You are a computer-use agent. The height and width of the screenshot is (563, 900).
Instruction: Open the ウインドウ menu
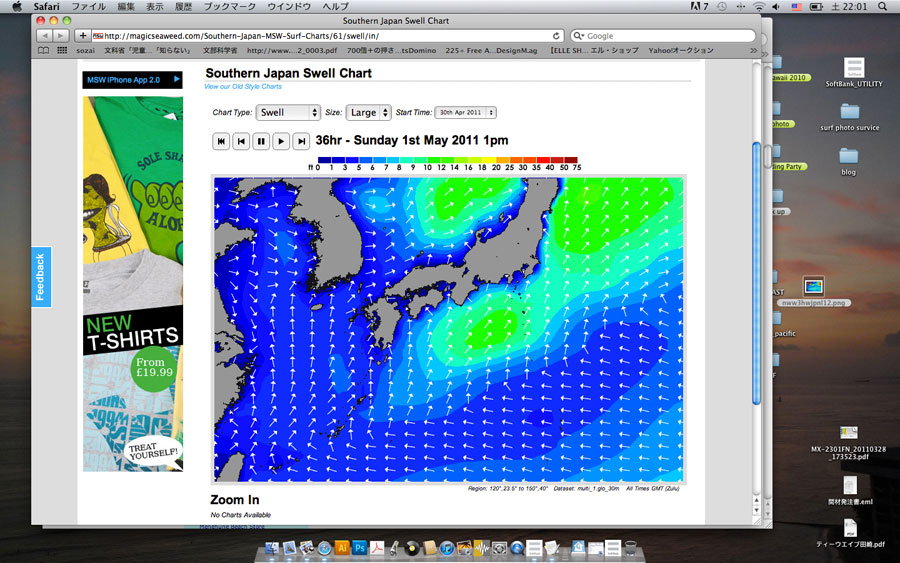point(289,6)
